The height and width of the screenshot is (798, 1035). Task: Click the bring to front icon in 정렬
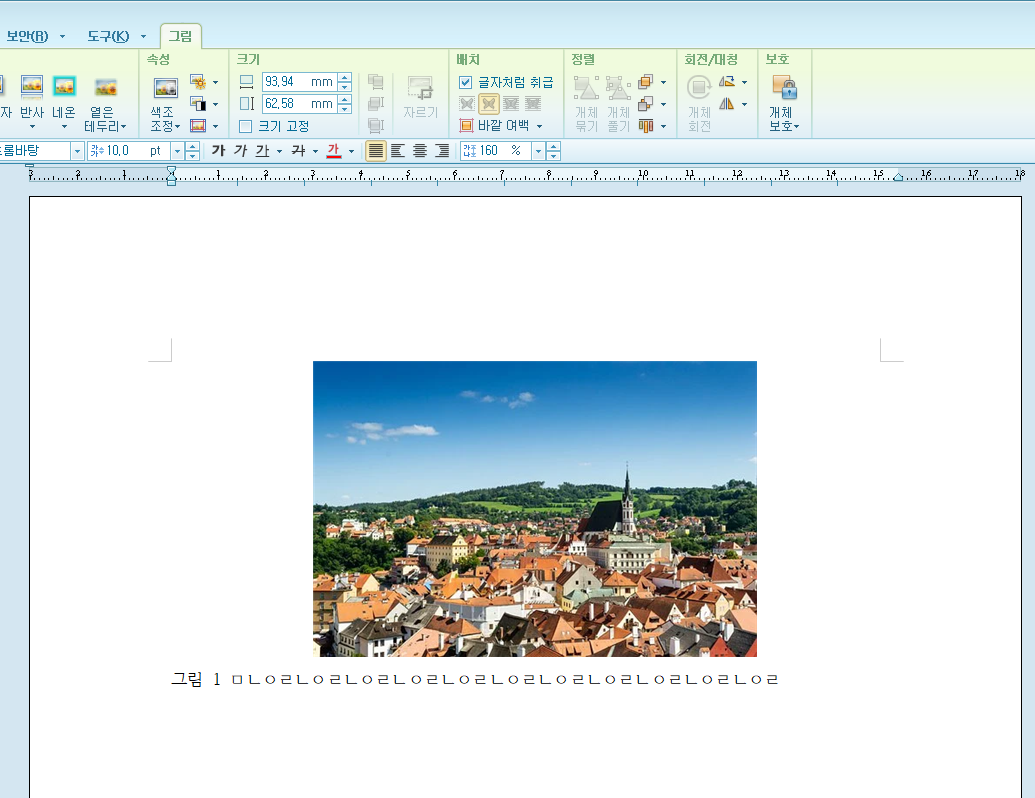click(x=646, y=82)
